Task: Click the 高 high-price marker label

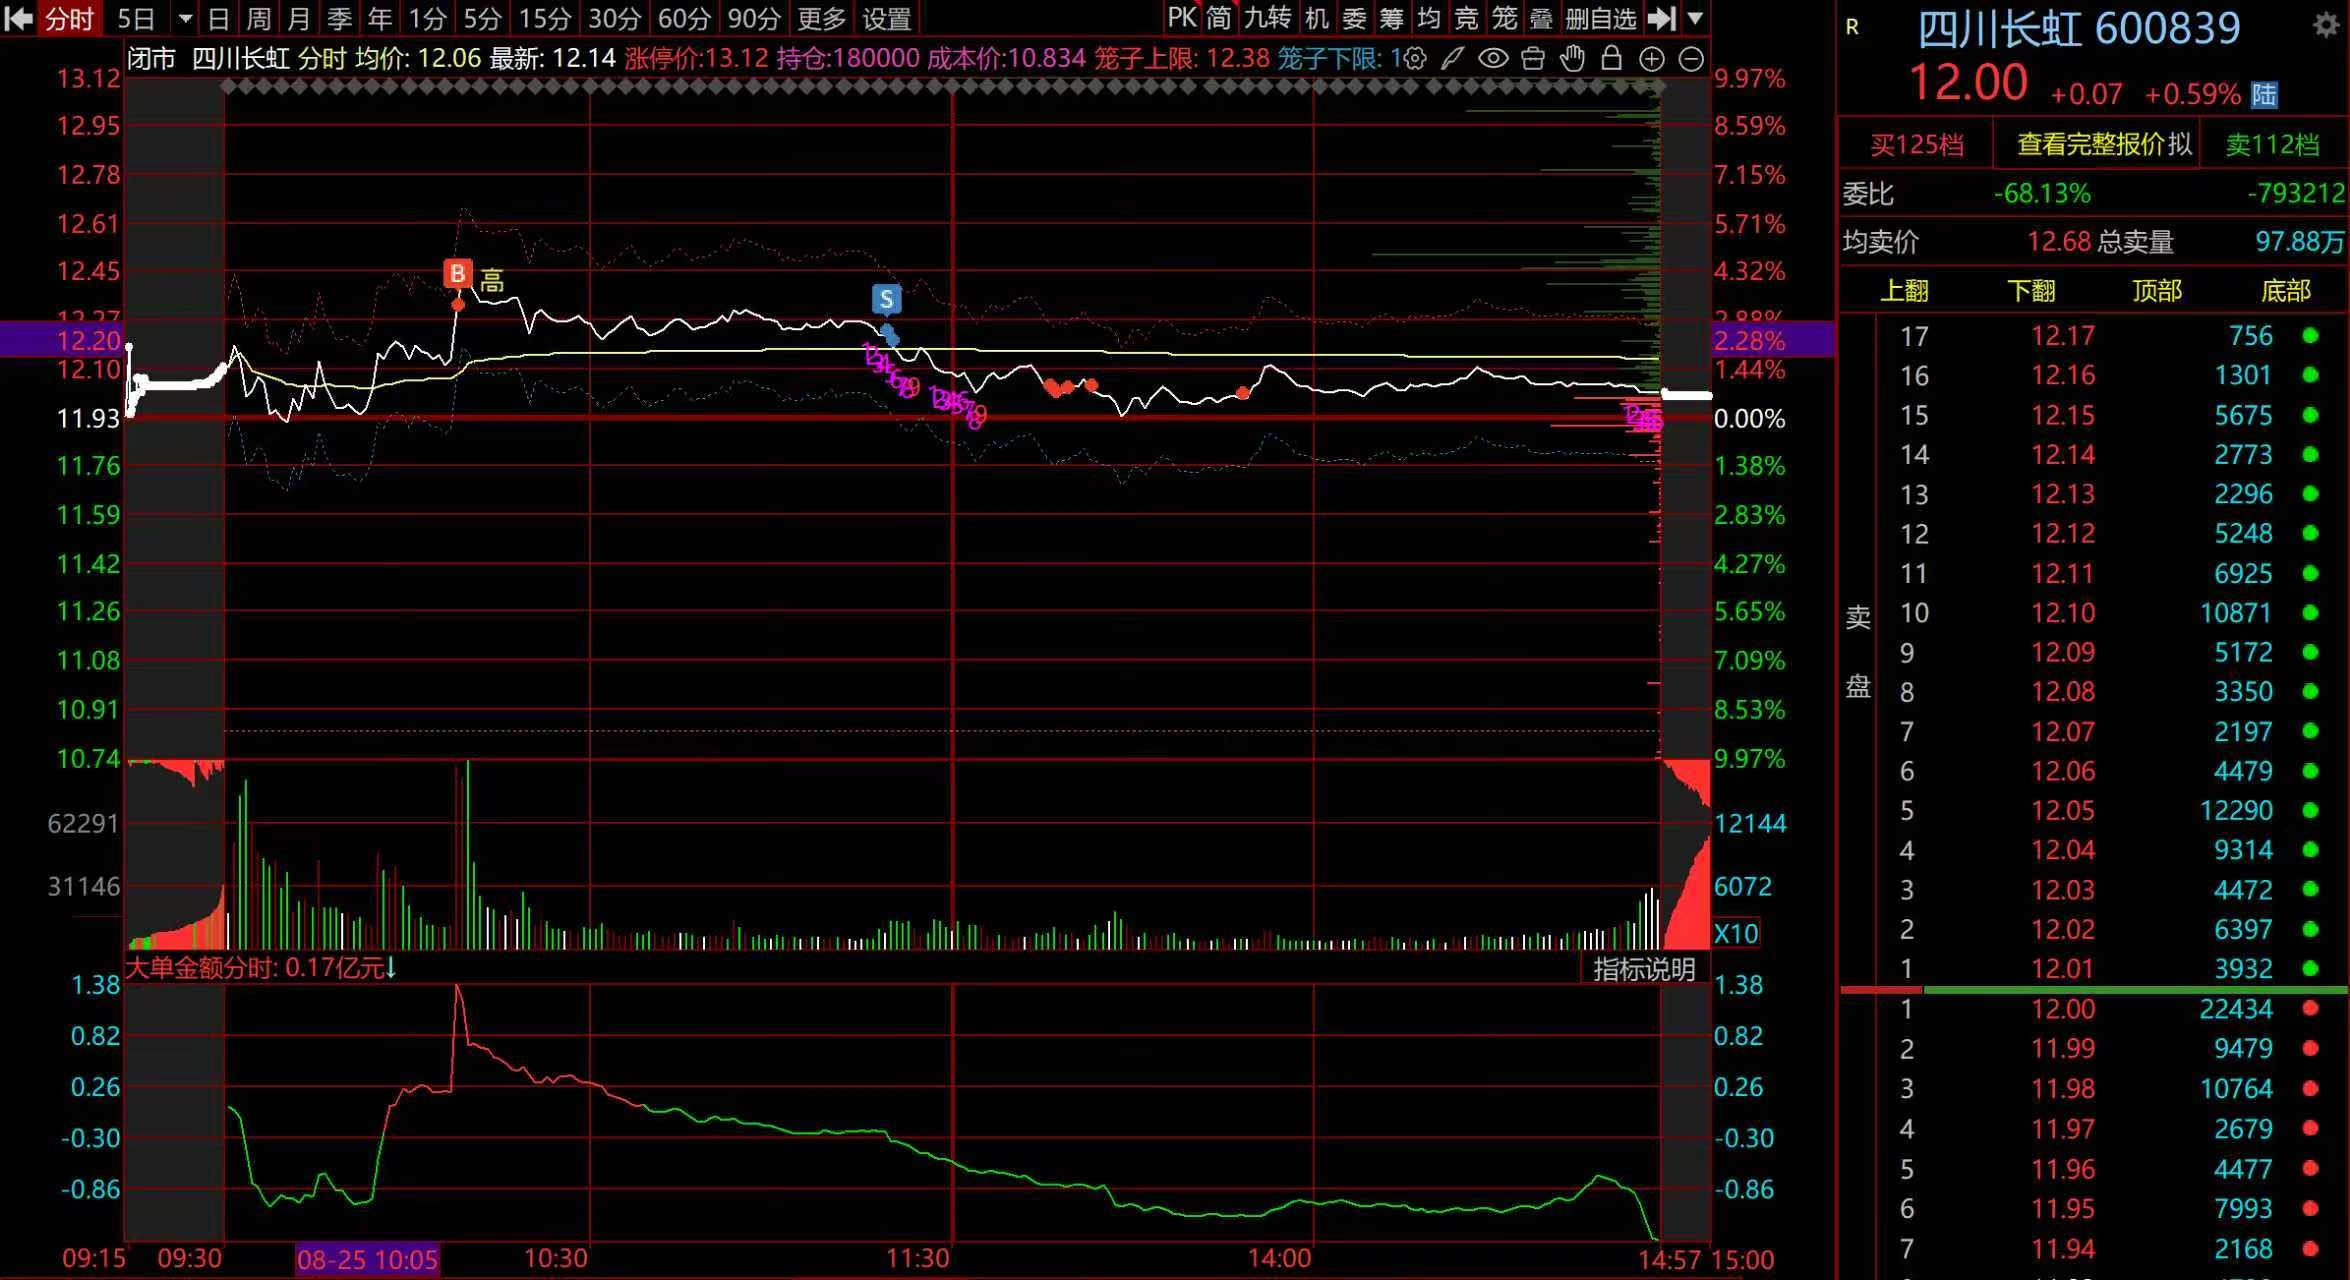Action: [491, 281]
